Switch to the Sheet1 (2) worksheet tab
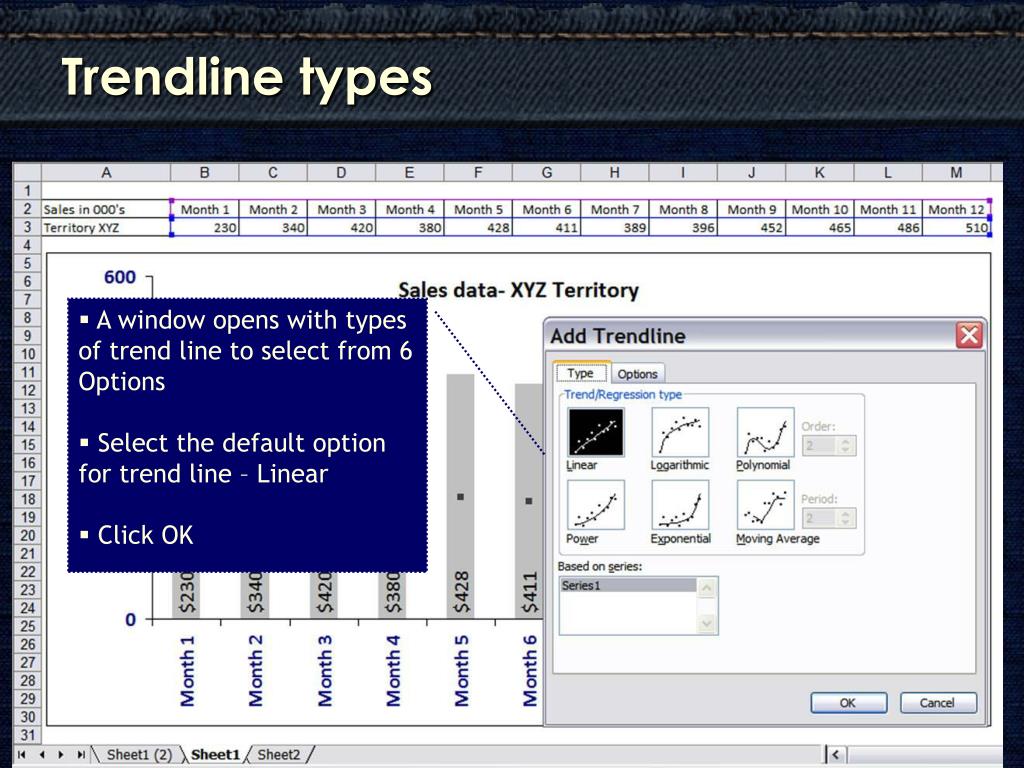The image size is (1024, 768). point(139,755)
